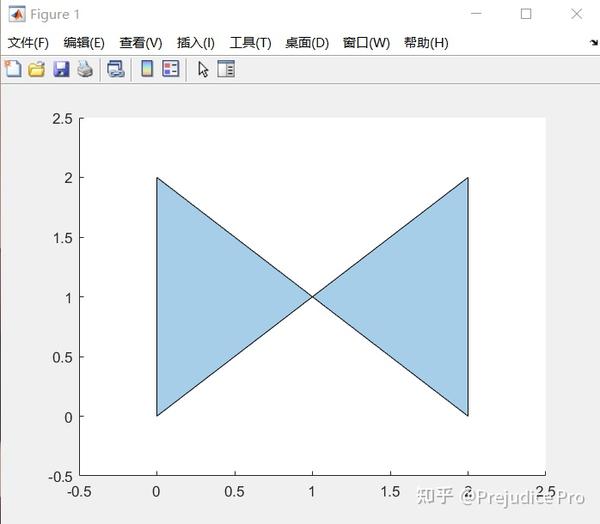Click the Insert Legend icon

click(x=171, y=69)
